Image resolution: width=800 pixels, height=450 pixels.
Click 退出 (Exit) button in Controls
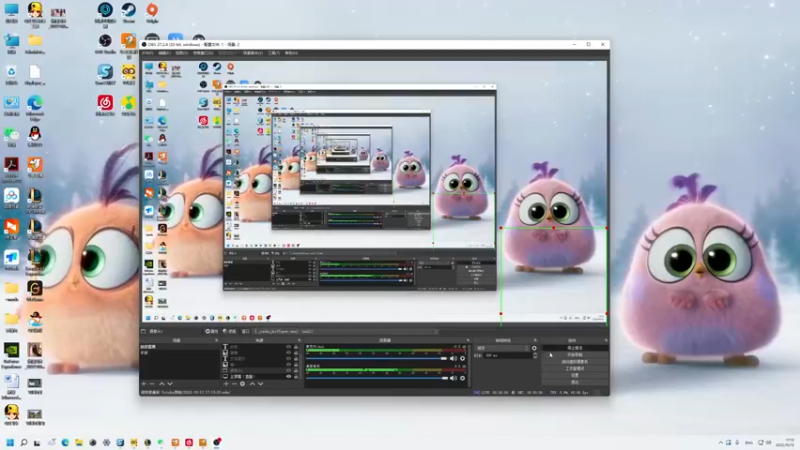click(575, 382)
